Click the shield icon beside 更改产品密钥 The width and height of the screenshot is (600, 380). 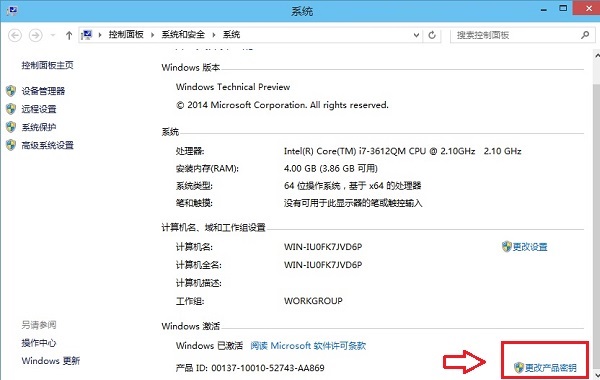tap(519, 368)
